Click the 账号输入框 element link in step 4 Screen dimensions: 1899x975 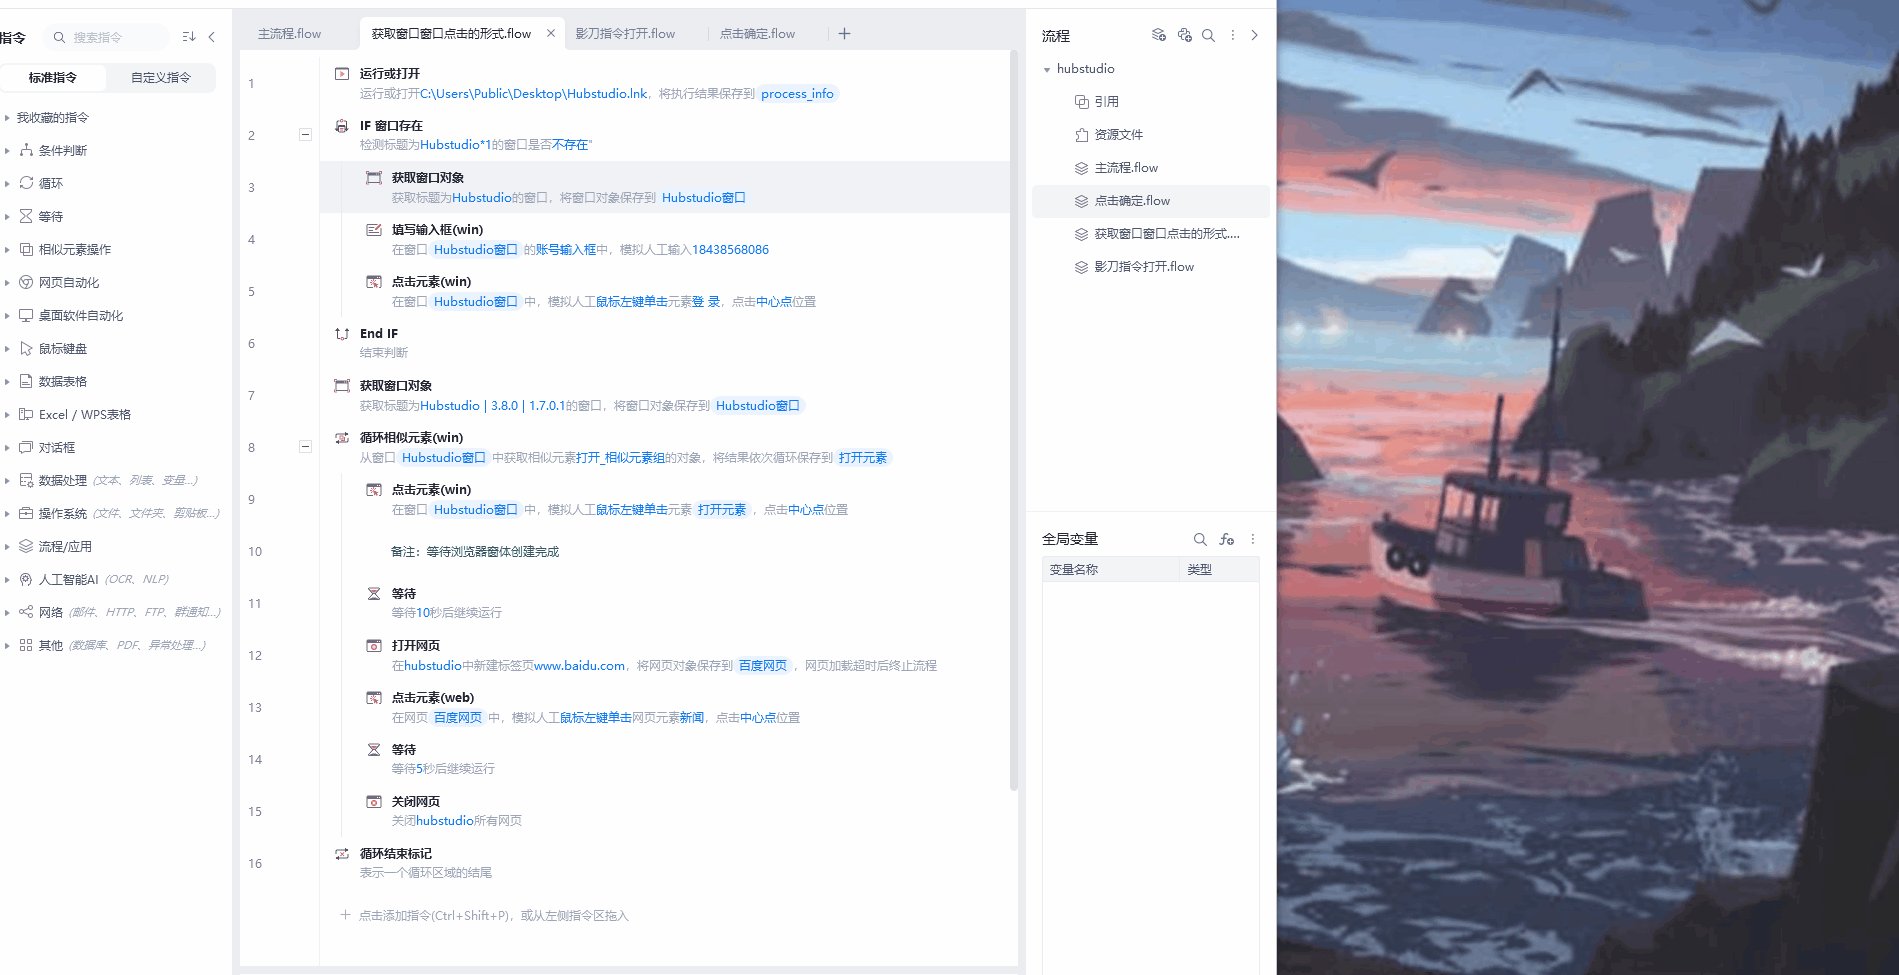point(566,250)
